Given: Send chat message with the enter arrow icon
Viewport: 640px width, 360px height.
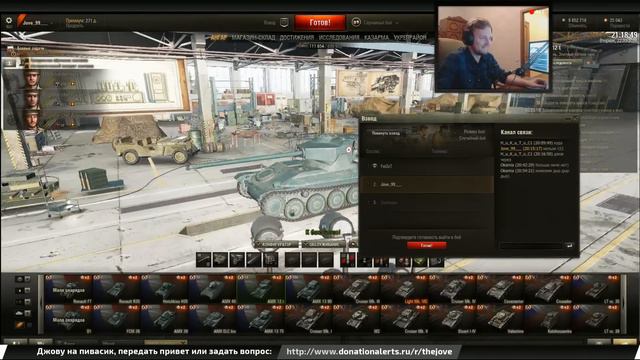Looking at the screenshot, I should 569,245.
